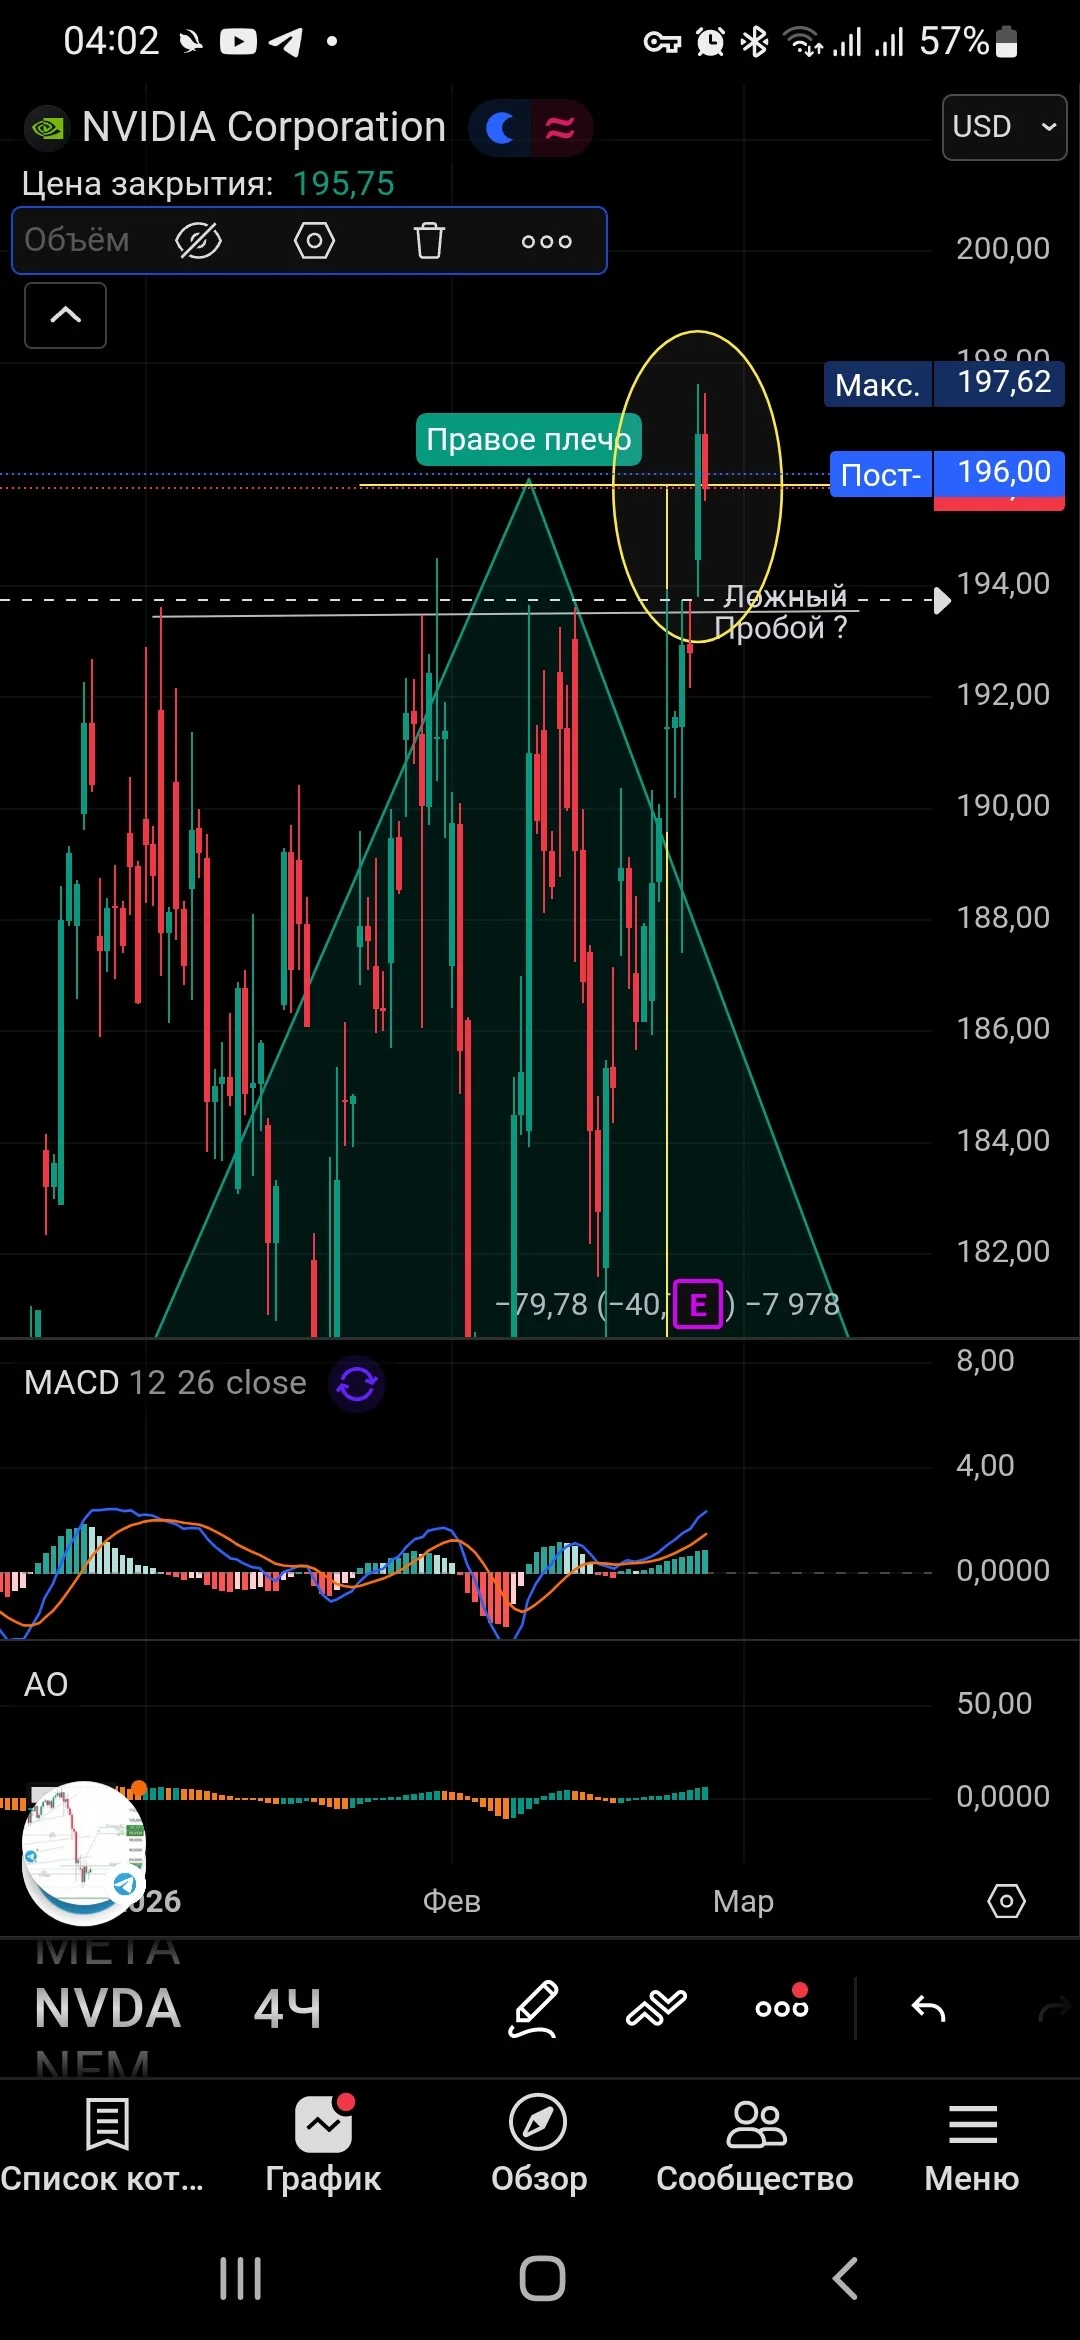Open more options for Объём indicator
The height and width of the screenshot is (2340, 1080).
coord(547,241)
